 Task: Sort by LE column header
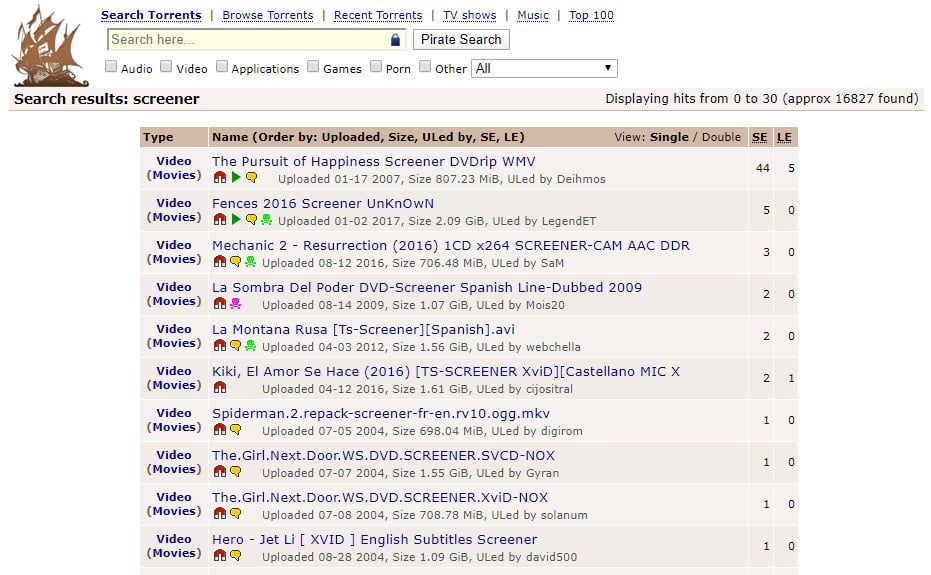click(784, 137)
